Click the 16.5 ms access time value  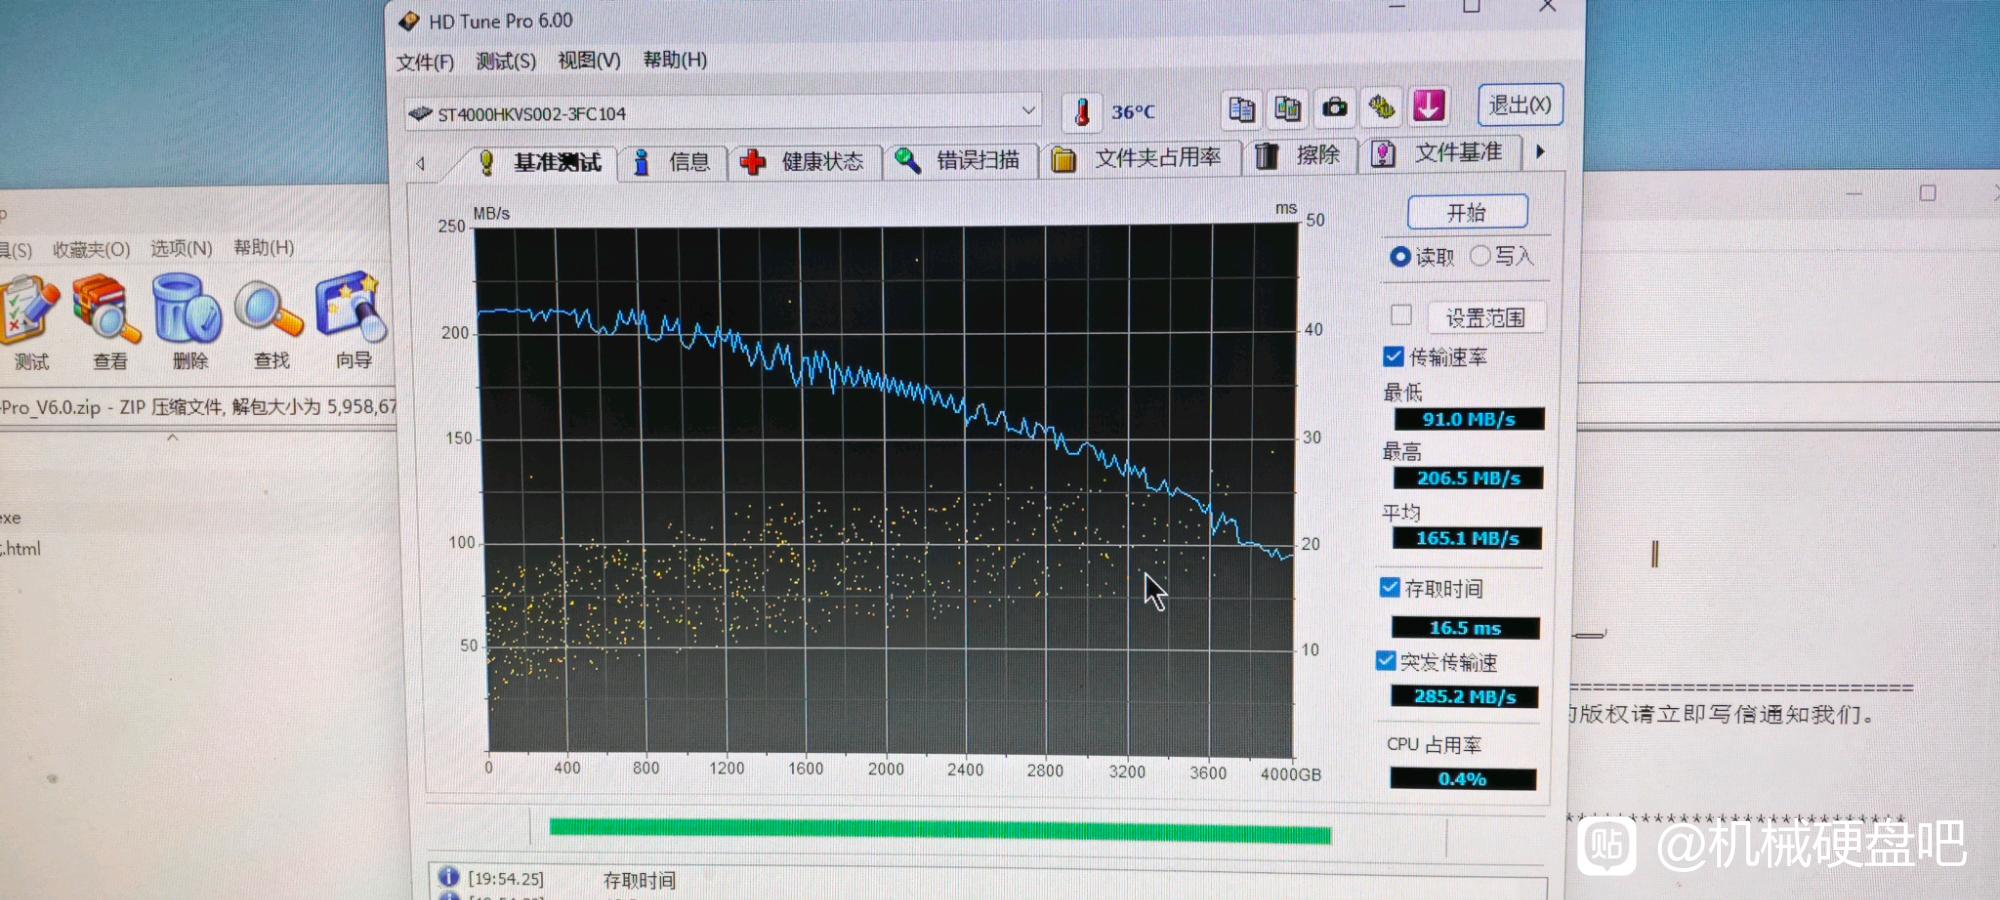point(1465,628)
